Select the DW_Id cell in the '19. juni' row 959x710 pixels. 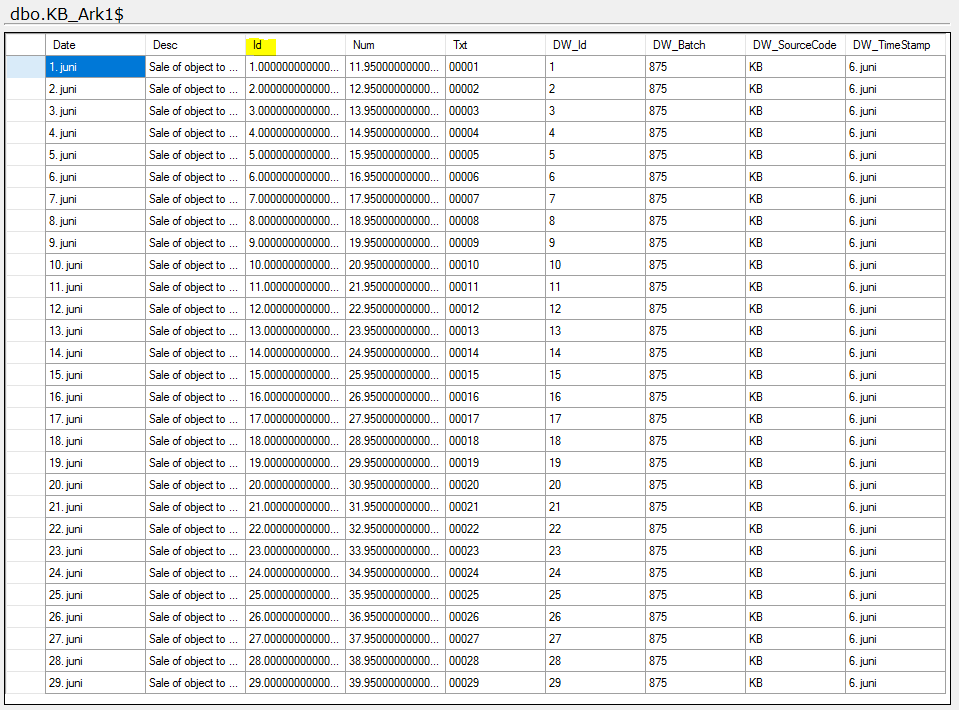coord(596,463)
